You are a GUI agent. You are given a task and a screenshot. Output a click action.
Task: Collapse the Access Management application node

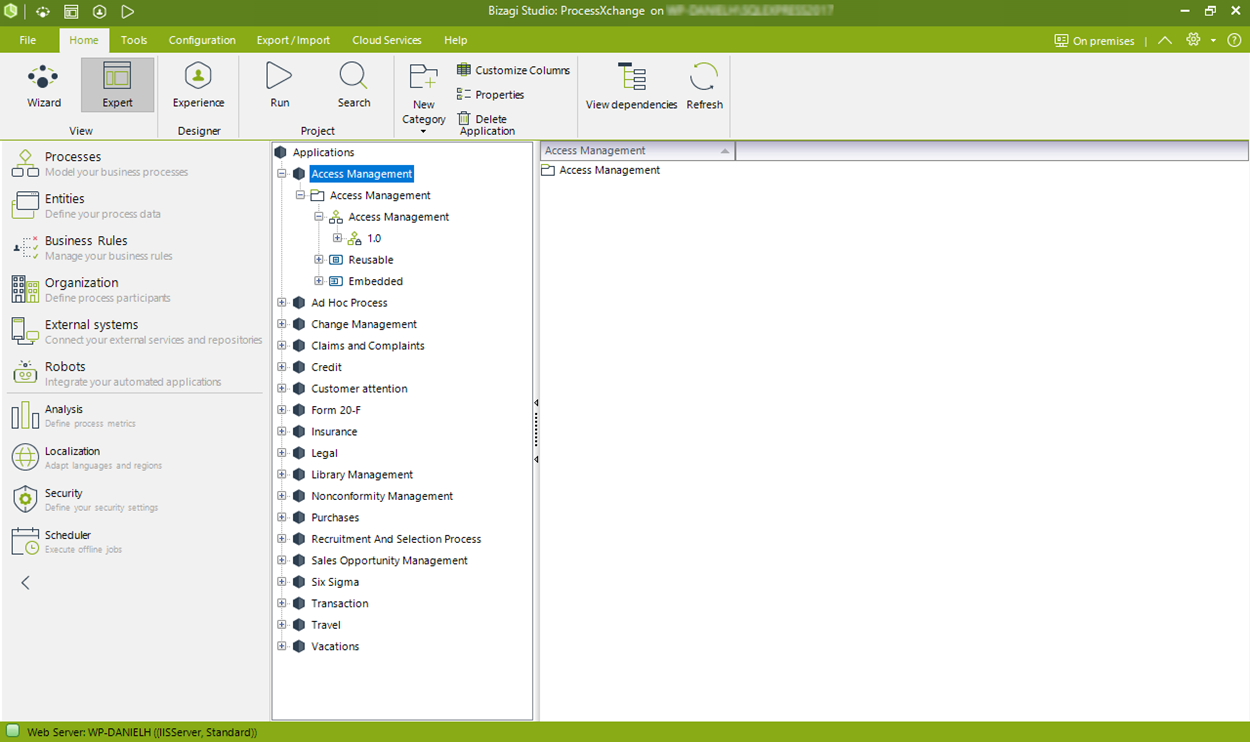click(x=282, y=174)
